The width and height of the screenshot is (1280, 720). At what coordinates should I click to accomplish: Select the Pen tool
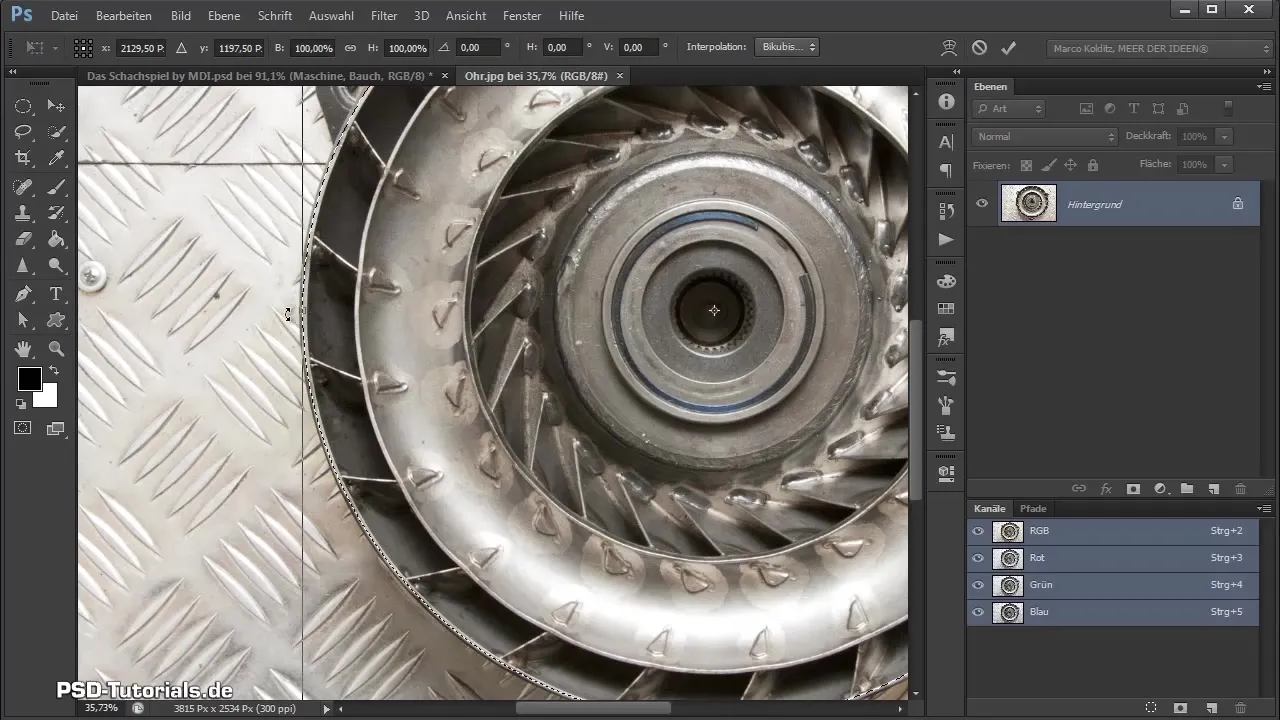coord(23,294)
